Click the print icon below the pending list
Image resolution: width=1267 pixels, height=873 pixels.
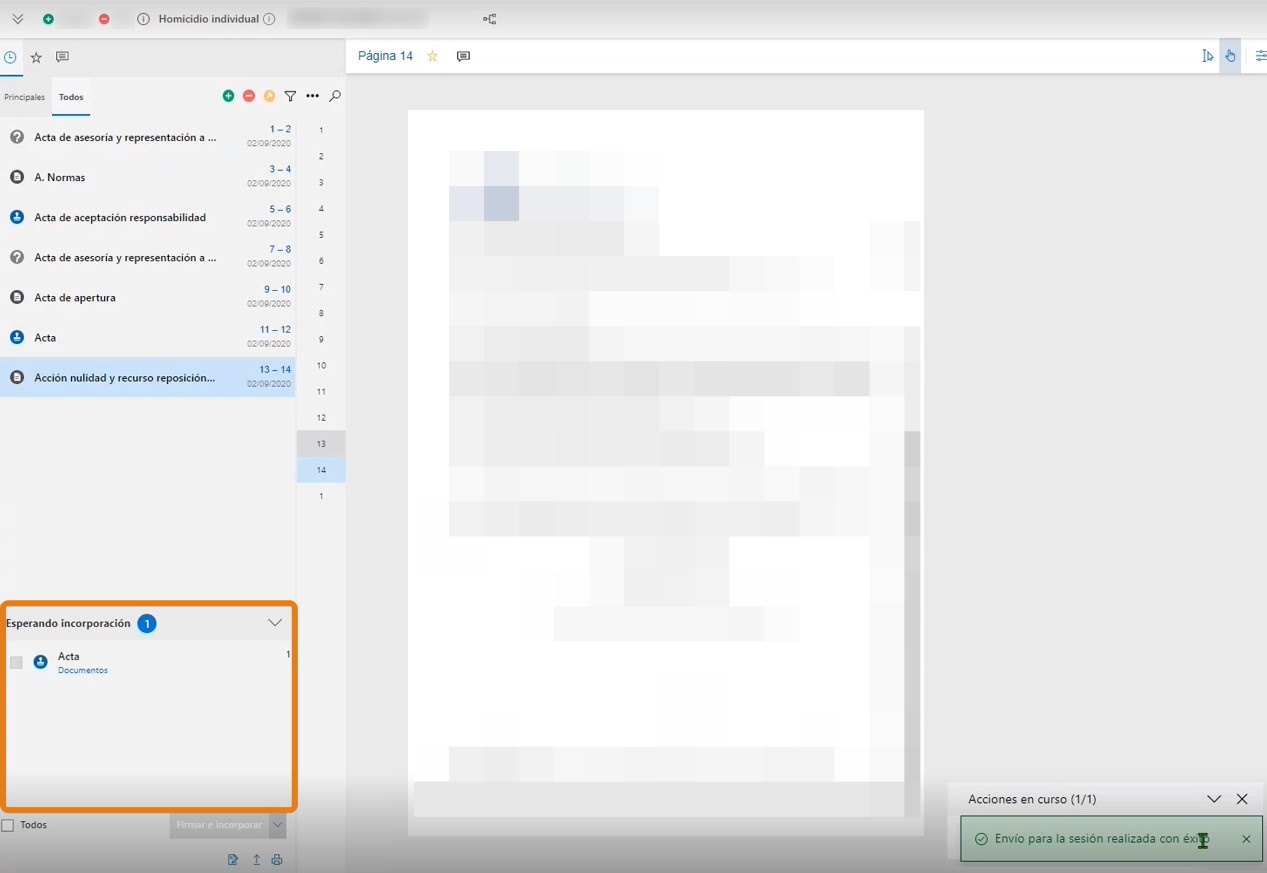(277, 860)
